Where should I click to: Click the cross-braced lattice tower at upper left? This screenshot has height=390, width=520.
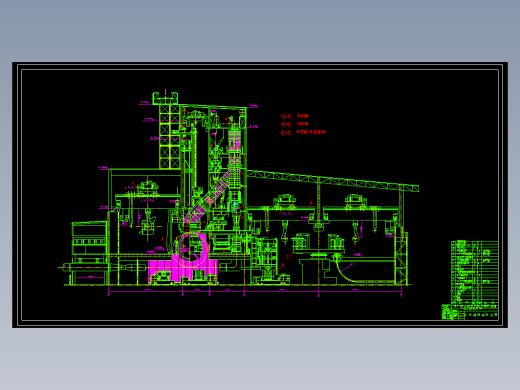170,137
